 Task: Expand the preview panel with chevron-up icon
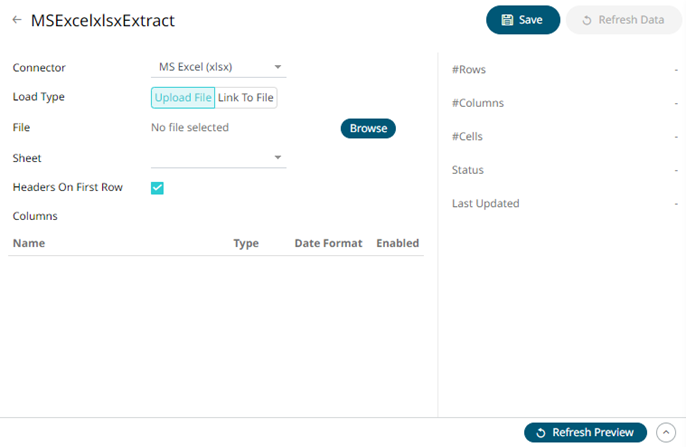tap(666, 432)
